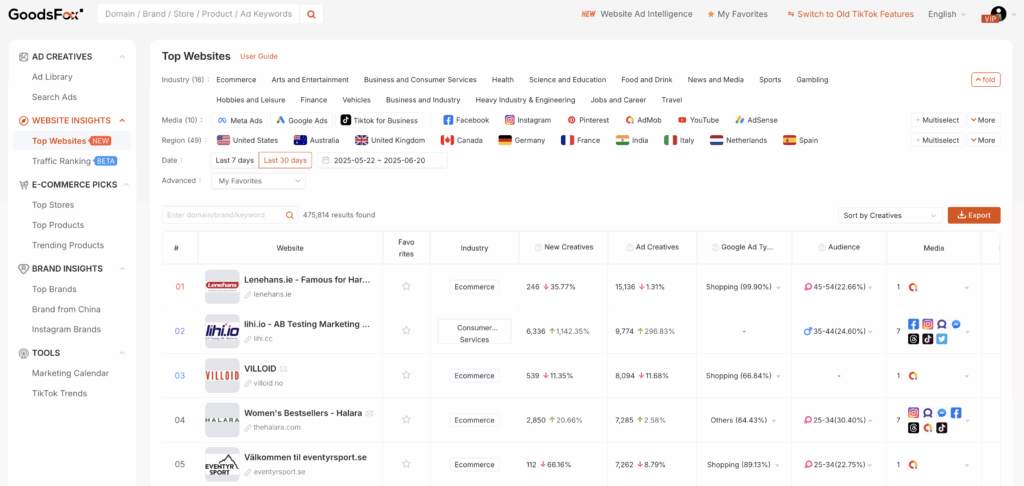
Task: Click the orange search magnifier button
Action: (x=311, y=14)
